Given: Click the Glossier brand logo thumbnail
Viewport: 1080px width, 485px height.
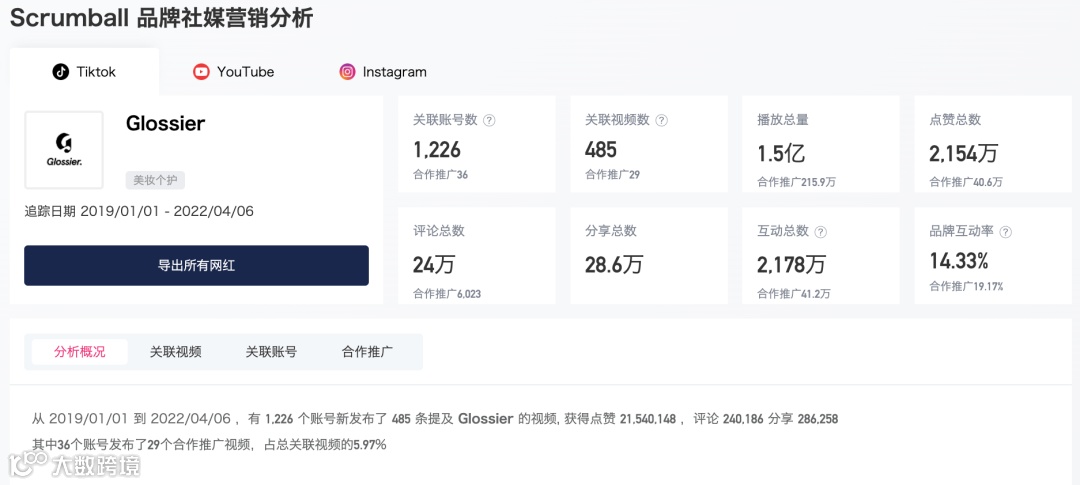Looking at the screenshot, I should (x=64, y=150).
